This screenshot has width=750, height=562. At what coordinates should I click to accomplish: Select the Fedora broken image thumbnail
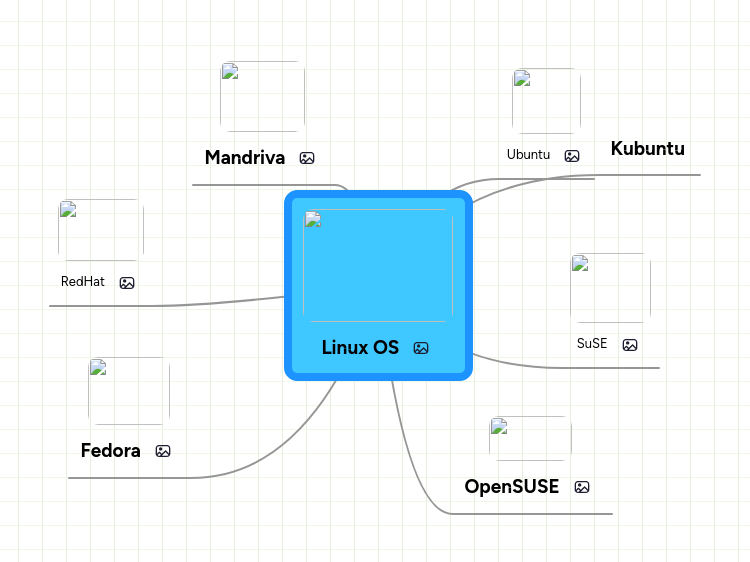pyautogui.click(x=129, y=391)
